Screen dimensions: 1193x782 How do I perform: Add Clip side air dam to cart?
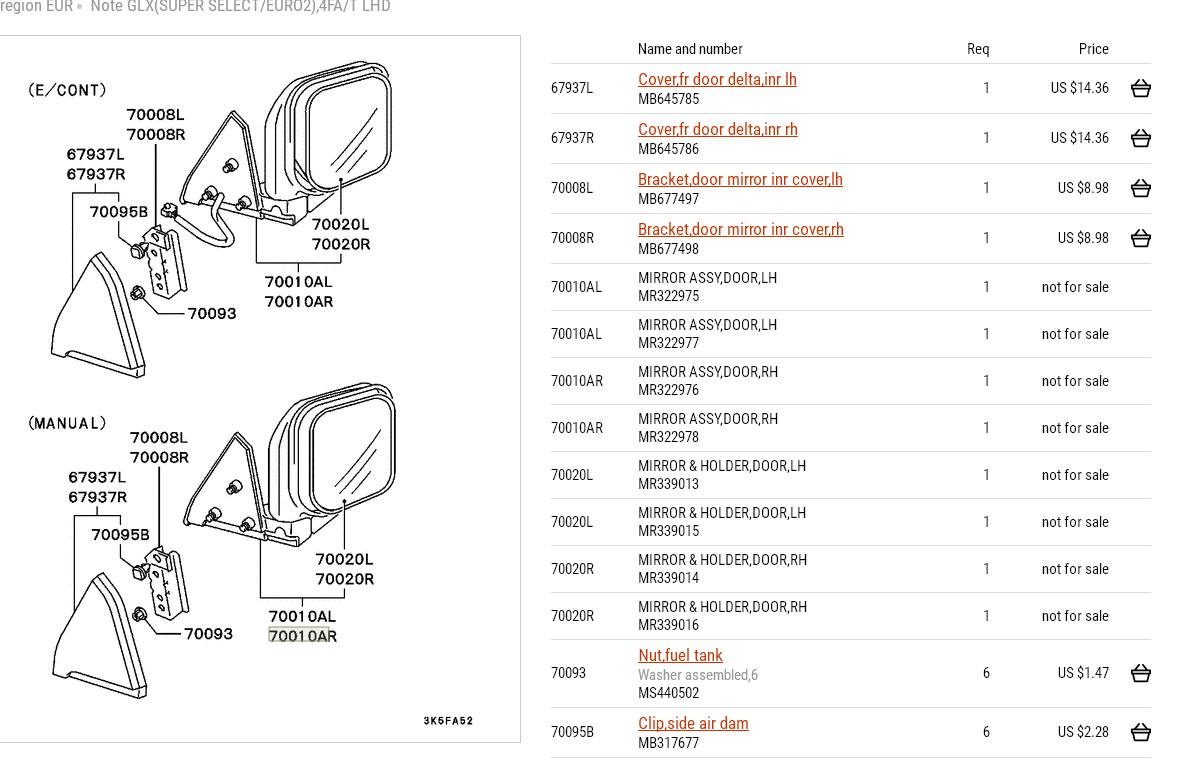[1140, 732]
